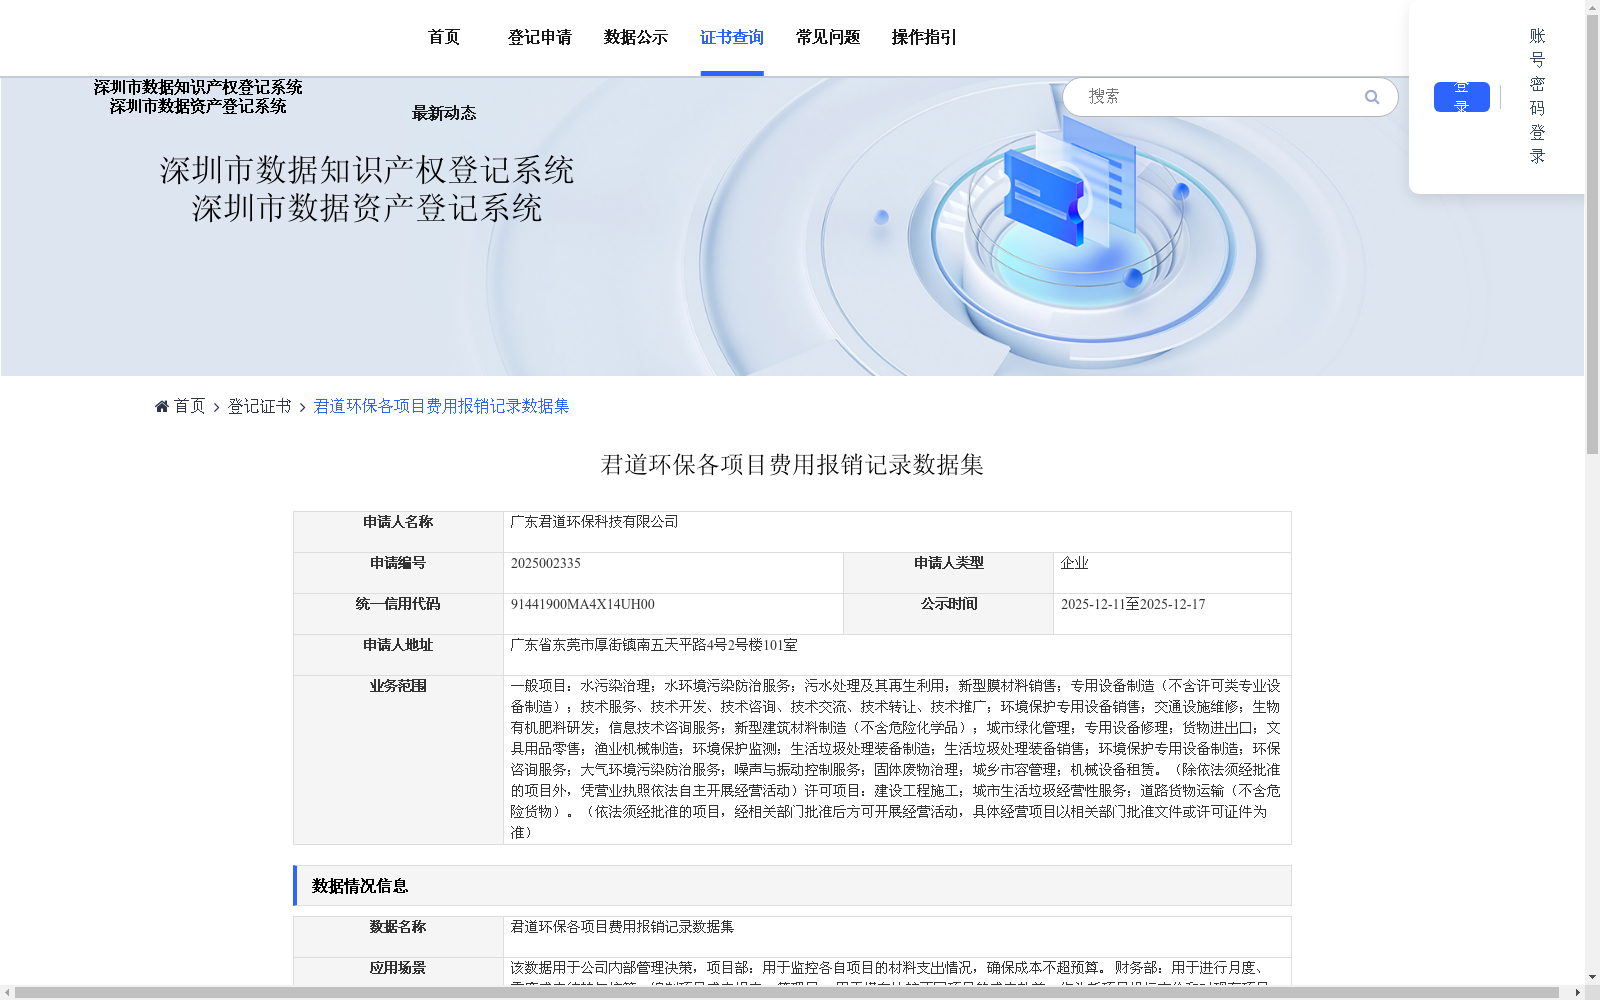Click the scroll-down arrow of vertical scrollbar

click(x=1592, y=977)
